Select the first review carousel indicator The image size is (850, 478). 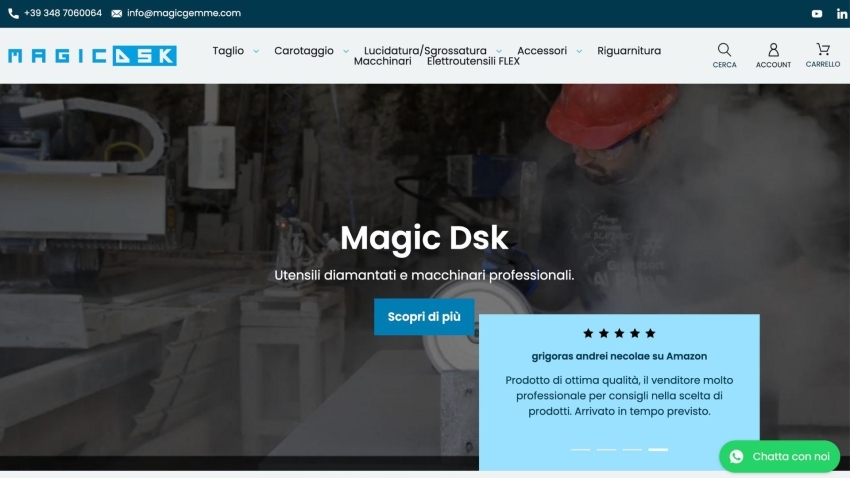pyautogui.click(x=580, y=450)
